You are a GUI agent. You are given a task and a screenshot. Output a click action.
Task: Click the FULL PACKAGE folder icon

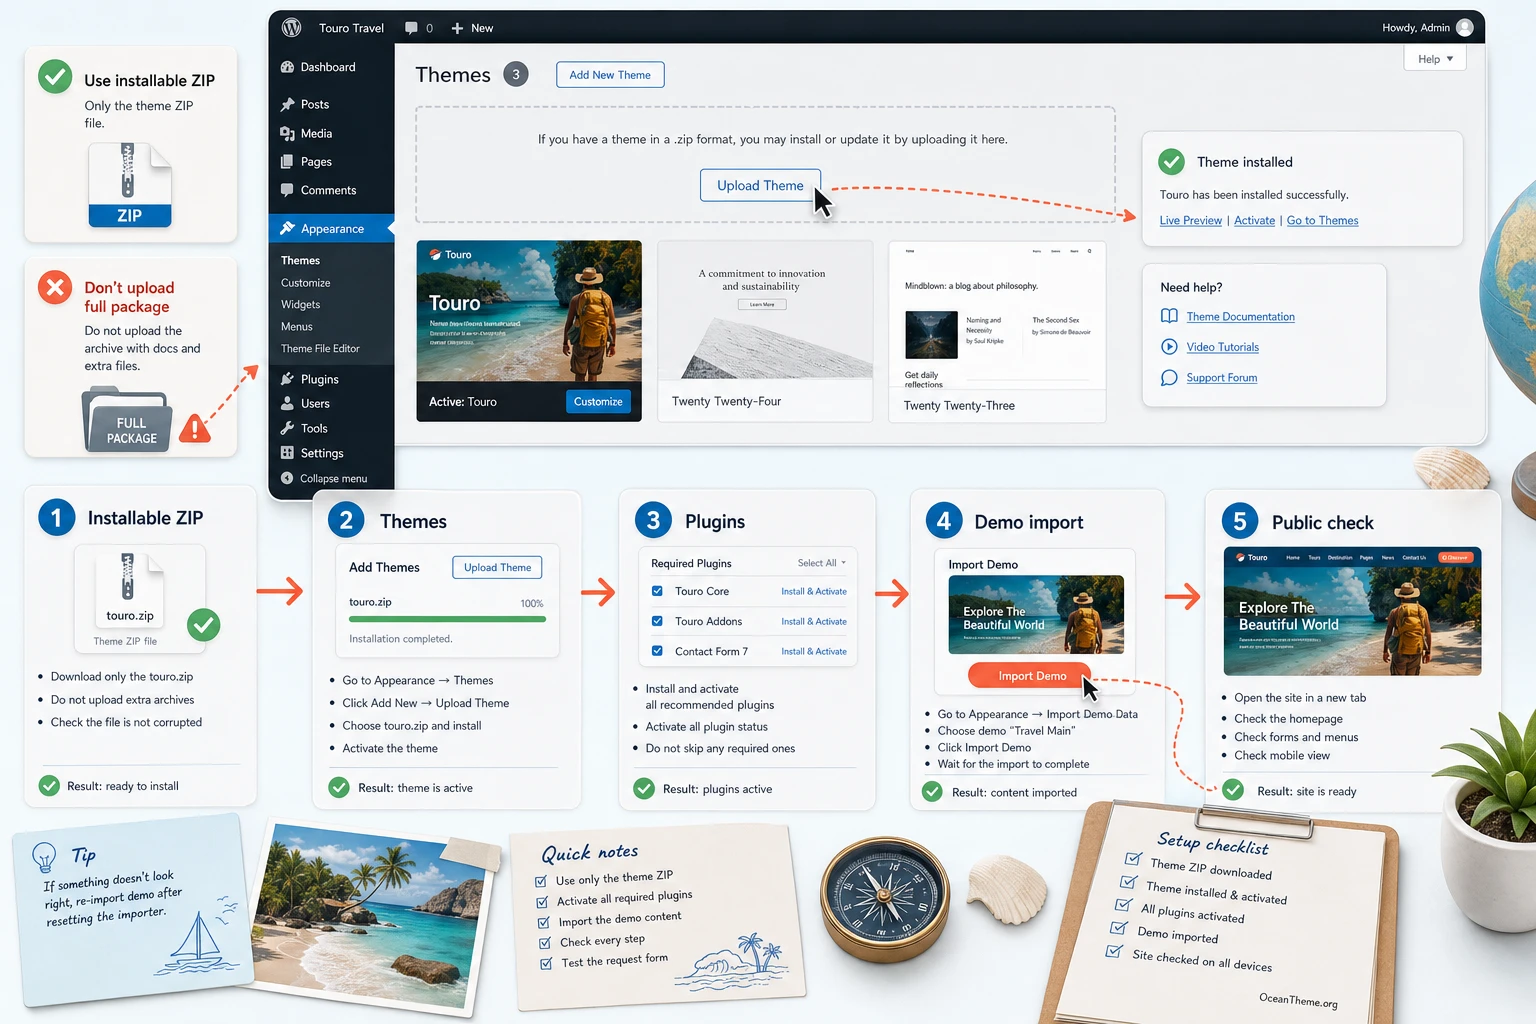tap(127, 420)
